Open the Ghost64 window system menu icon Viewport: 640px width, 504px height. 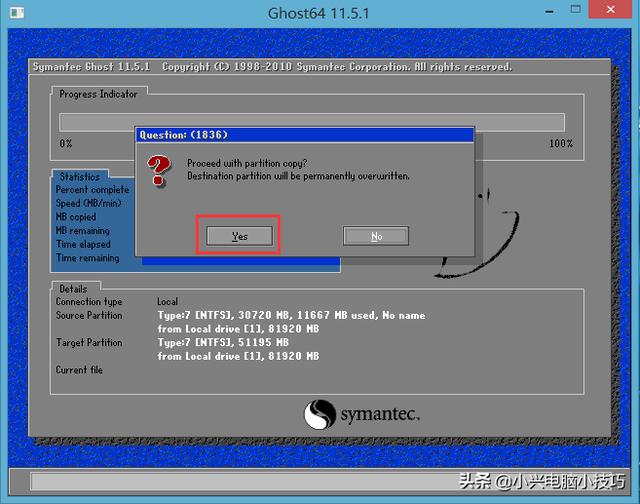tap(17, 13)
